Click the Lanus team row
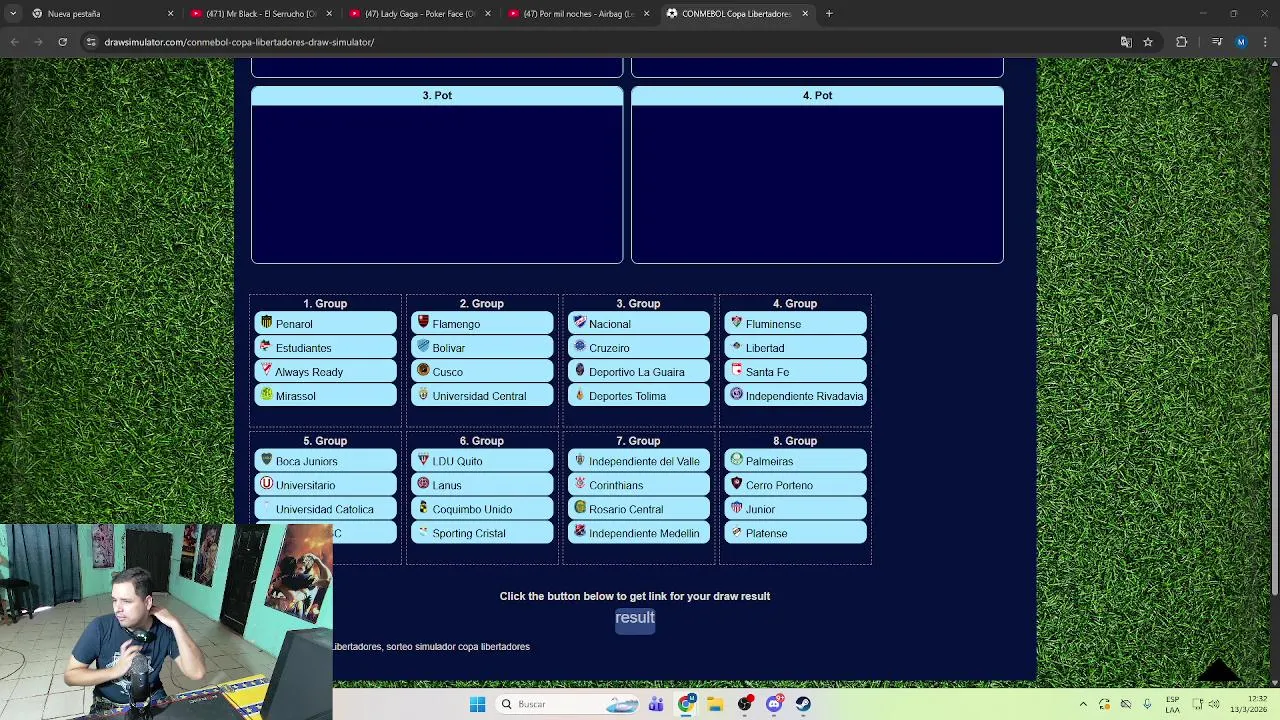Image resolution: width=1280 pixels, height=720 pixels. click(x=482, y=485)
